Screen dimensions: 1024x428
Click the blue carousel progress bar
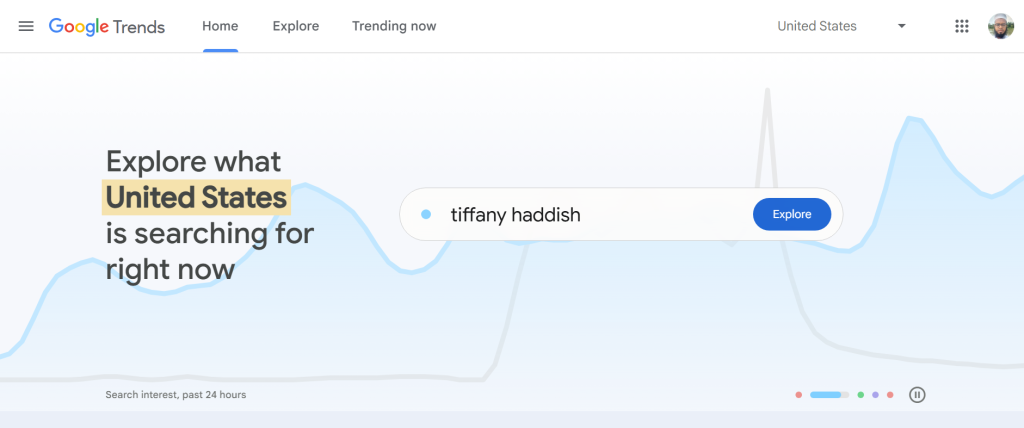click(829, 395)
